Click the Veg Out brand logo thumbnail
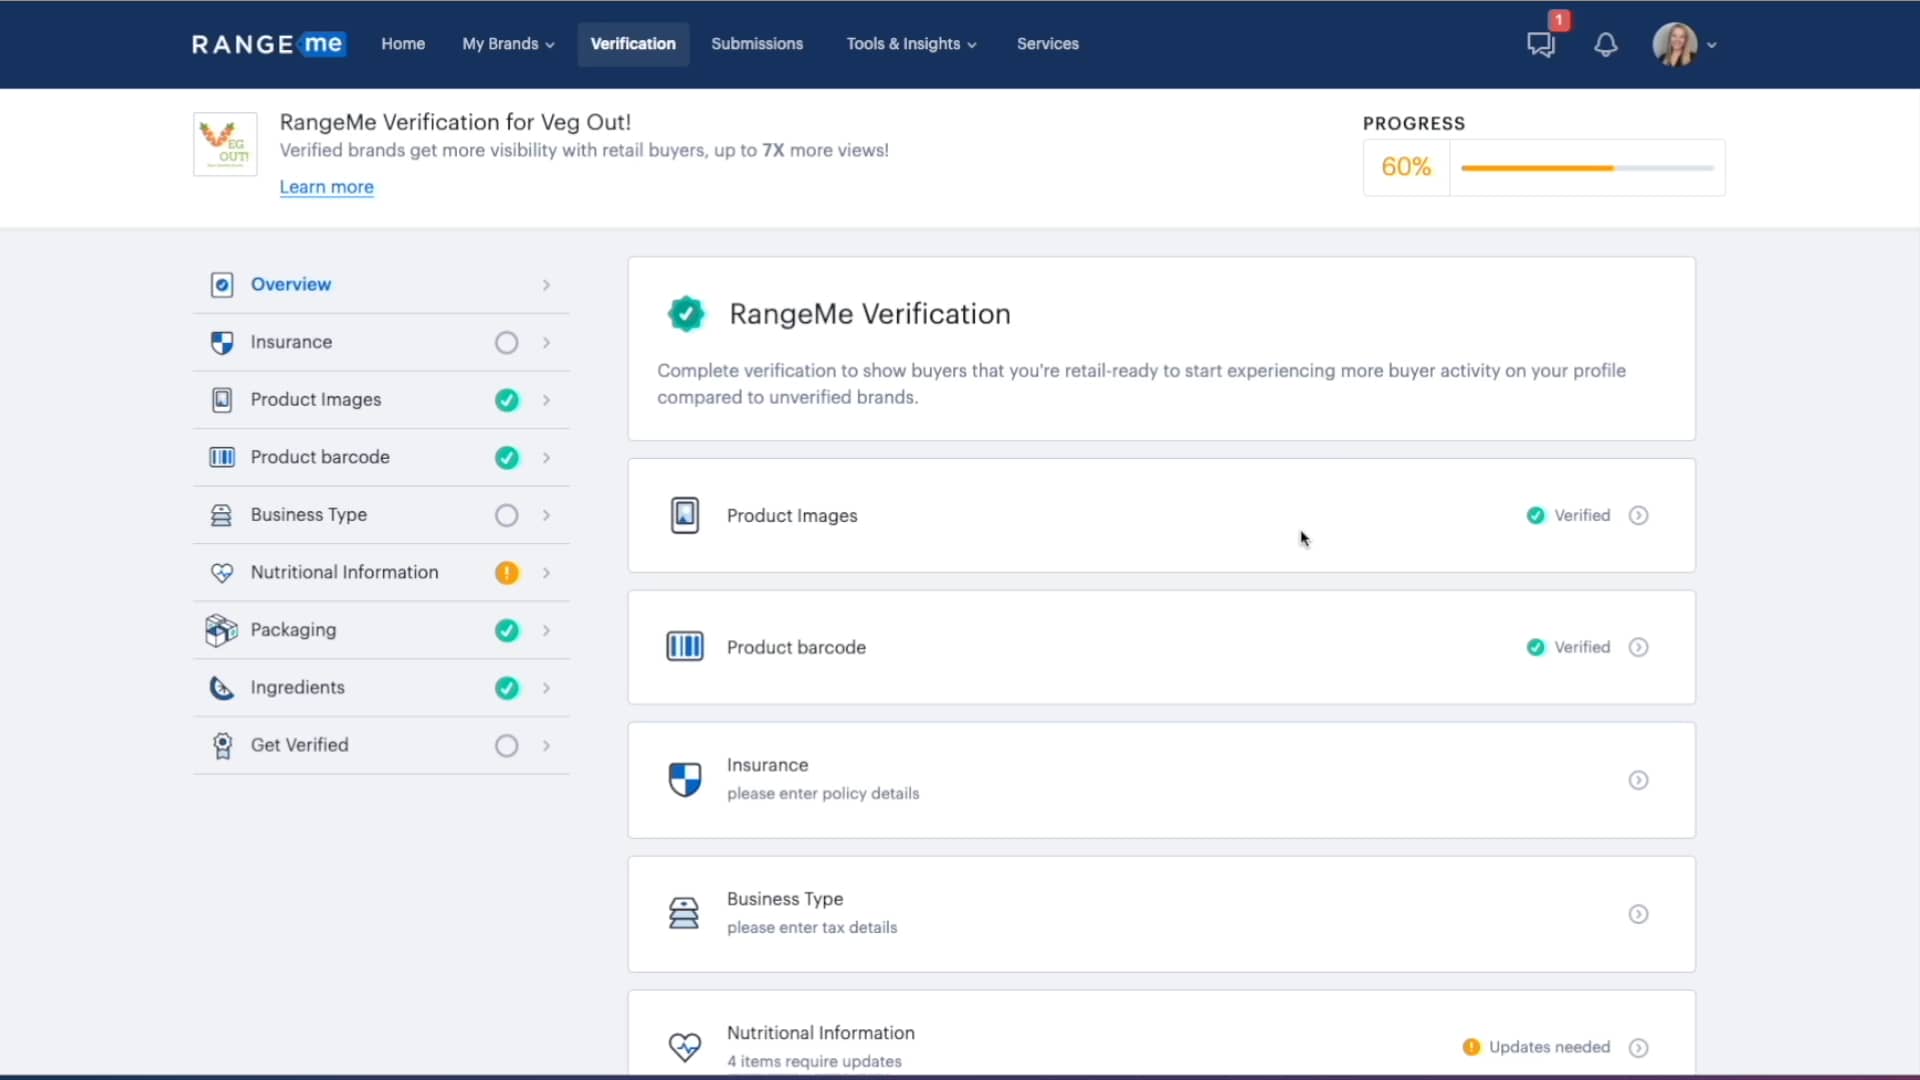Screen dimensions: 1920x1080 pos(224,143)
